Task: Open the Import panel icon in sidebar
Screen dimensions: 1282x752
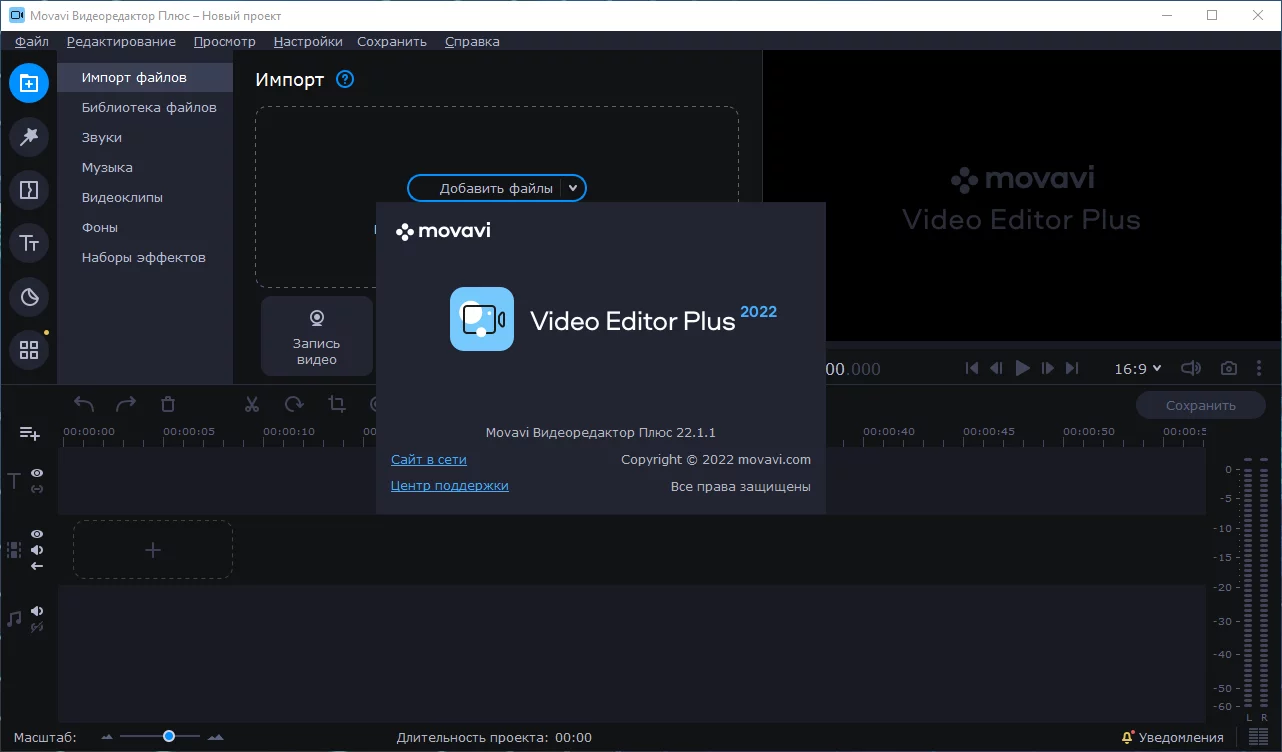Action: (29, 83)
